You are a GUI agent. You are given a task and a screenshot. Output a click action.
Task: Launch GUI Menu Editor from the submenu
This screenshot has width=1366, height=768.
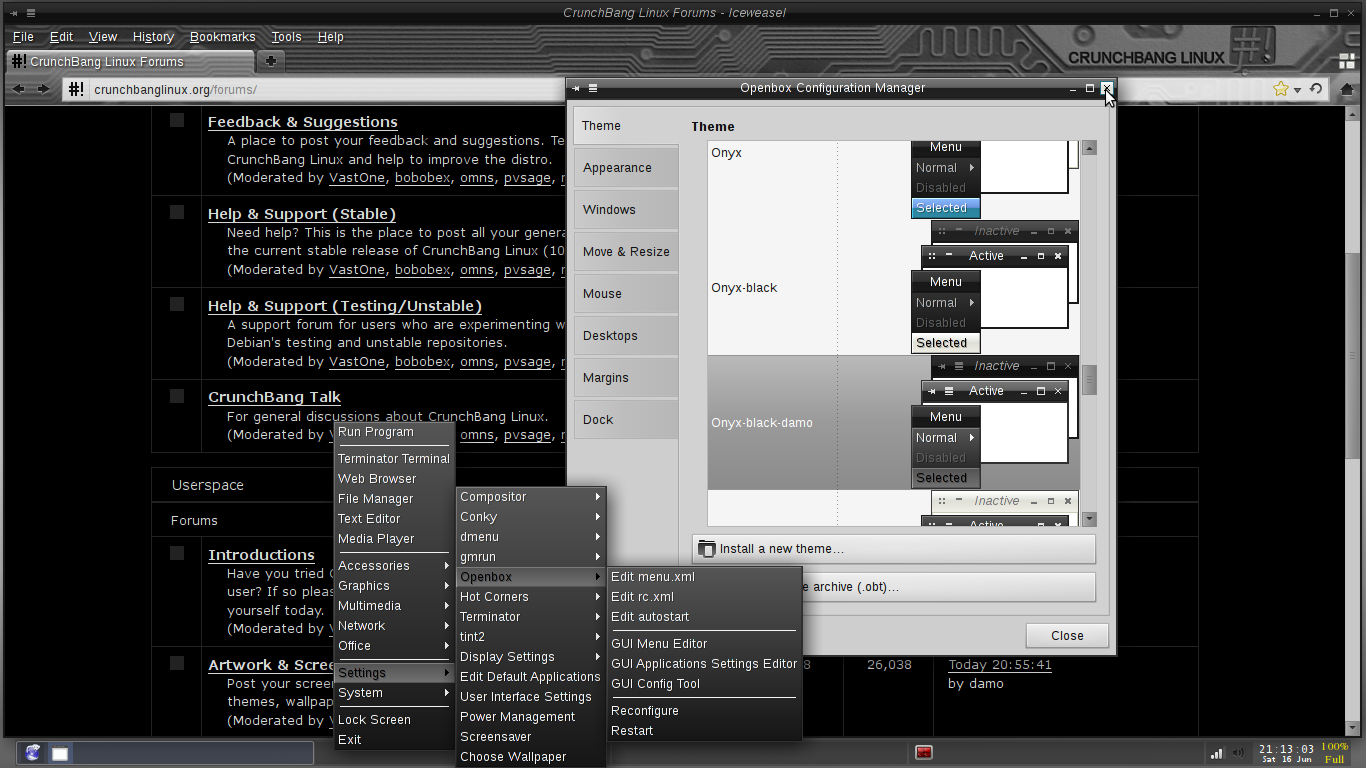coord(704,644)
